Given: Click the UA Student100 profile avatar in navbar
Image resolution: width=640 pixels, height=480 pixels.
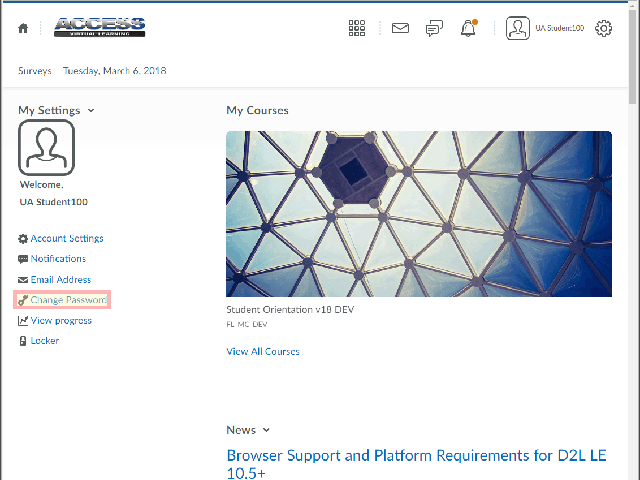Looking at the screenshot, I should (517, 28).
